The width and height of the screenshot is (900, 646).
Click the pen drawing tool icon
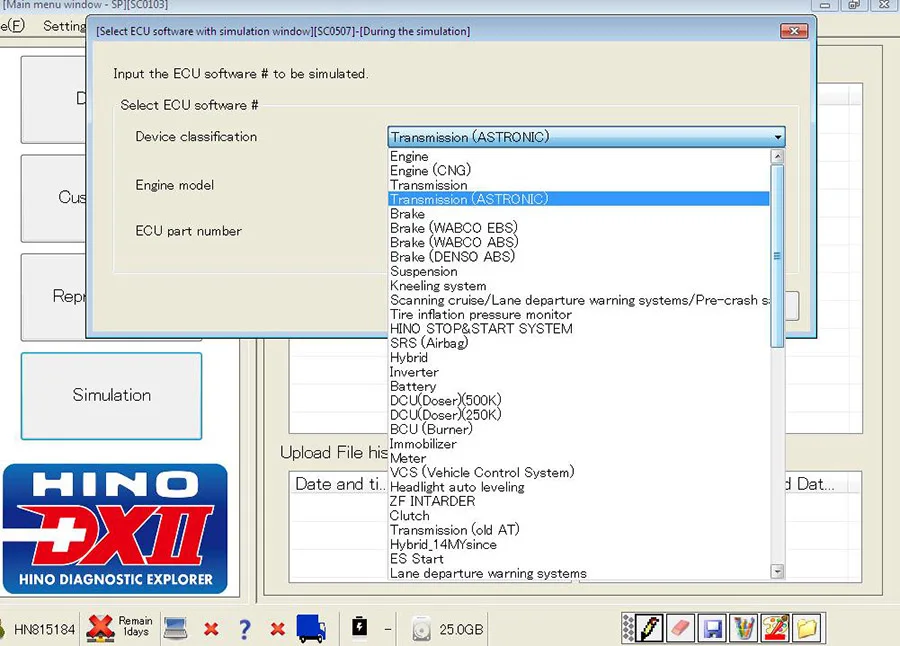coord(650,628)
